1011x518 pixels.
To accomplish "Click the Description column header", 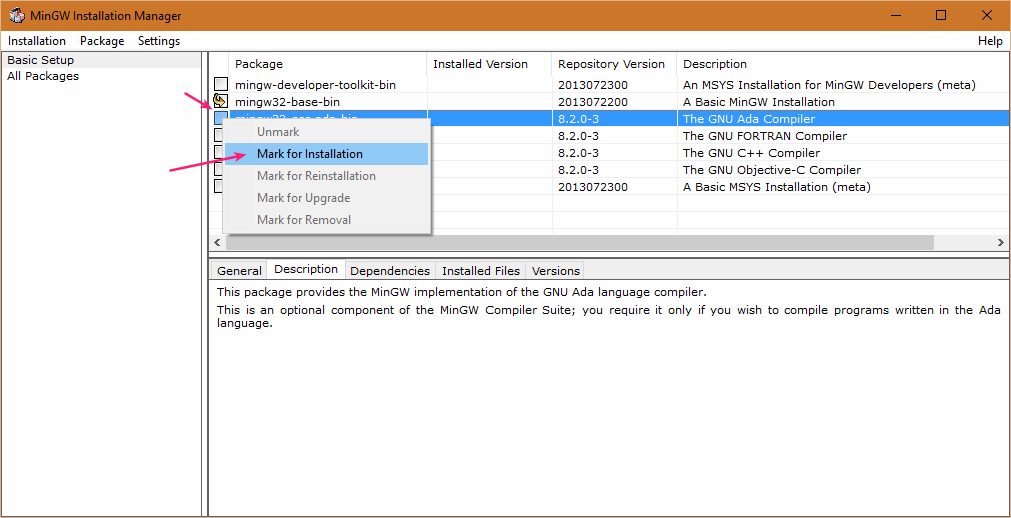I will [715, 64].
